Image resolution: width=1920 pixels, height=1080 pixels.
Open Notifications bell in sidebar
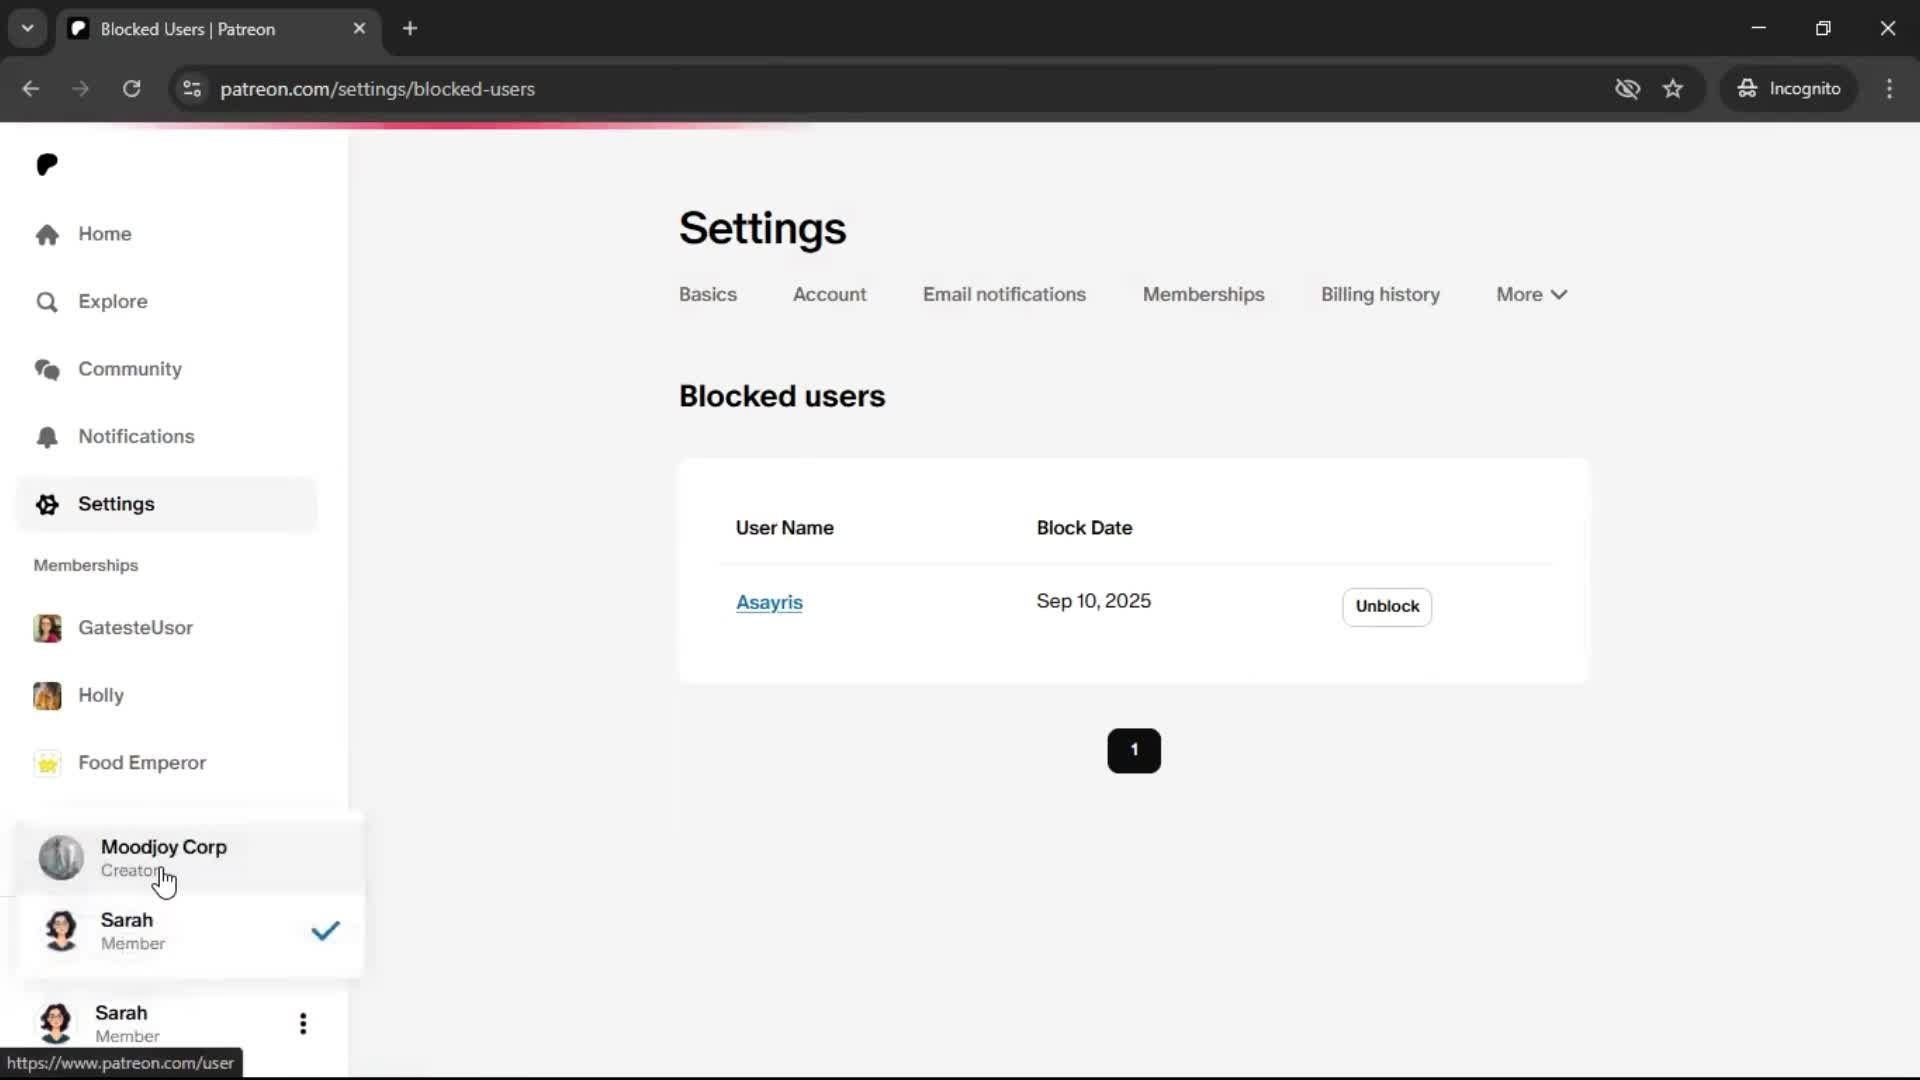coord(166,437)
